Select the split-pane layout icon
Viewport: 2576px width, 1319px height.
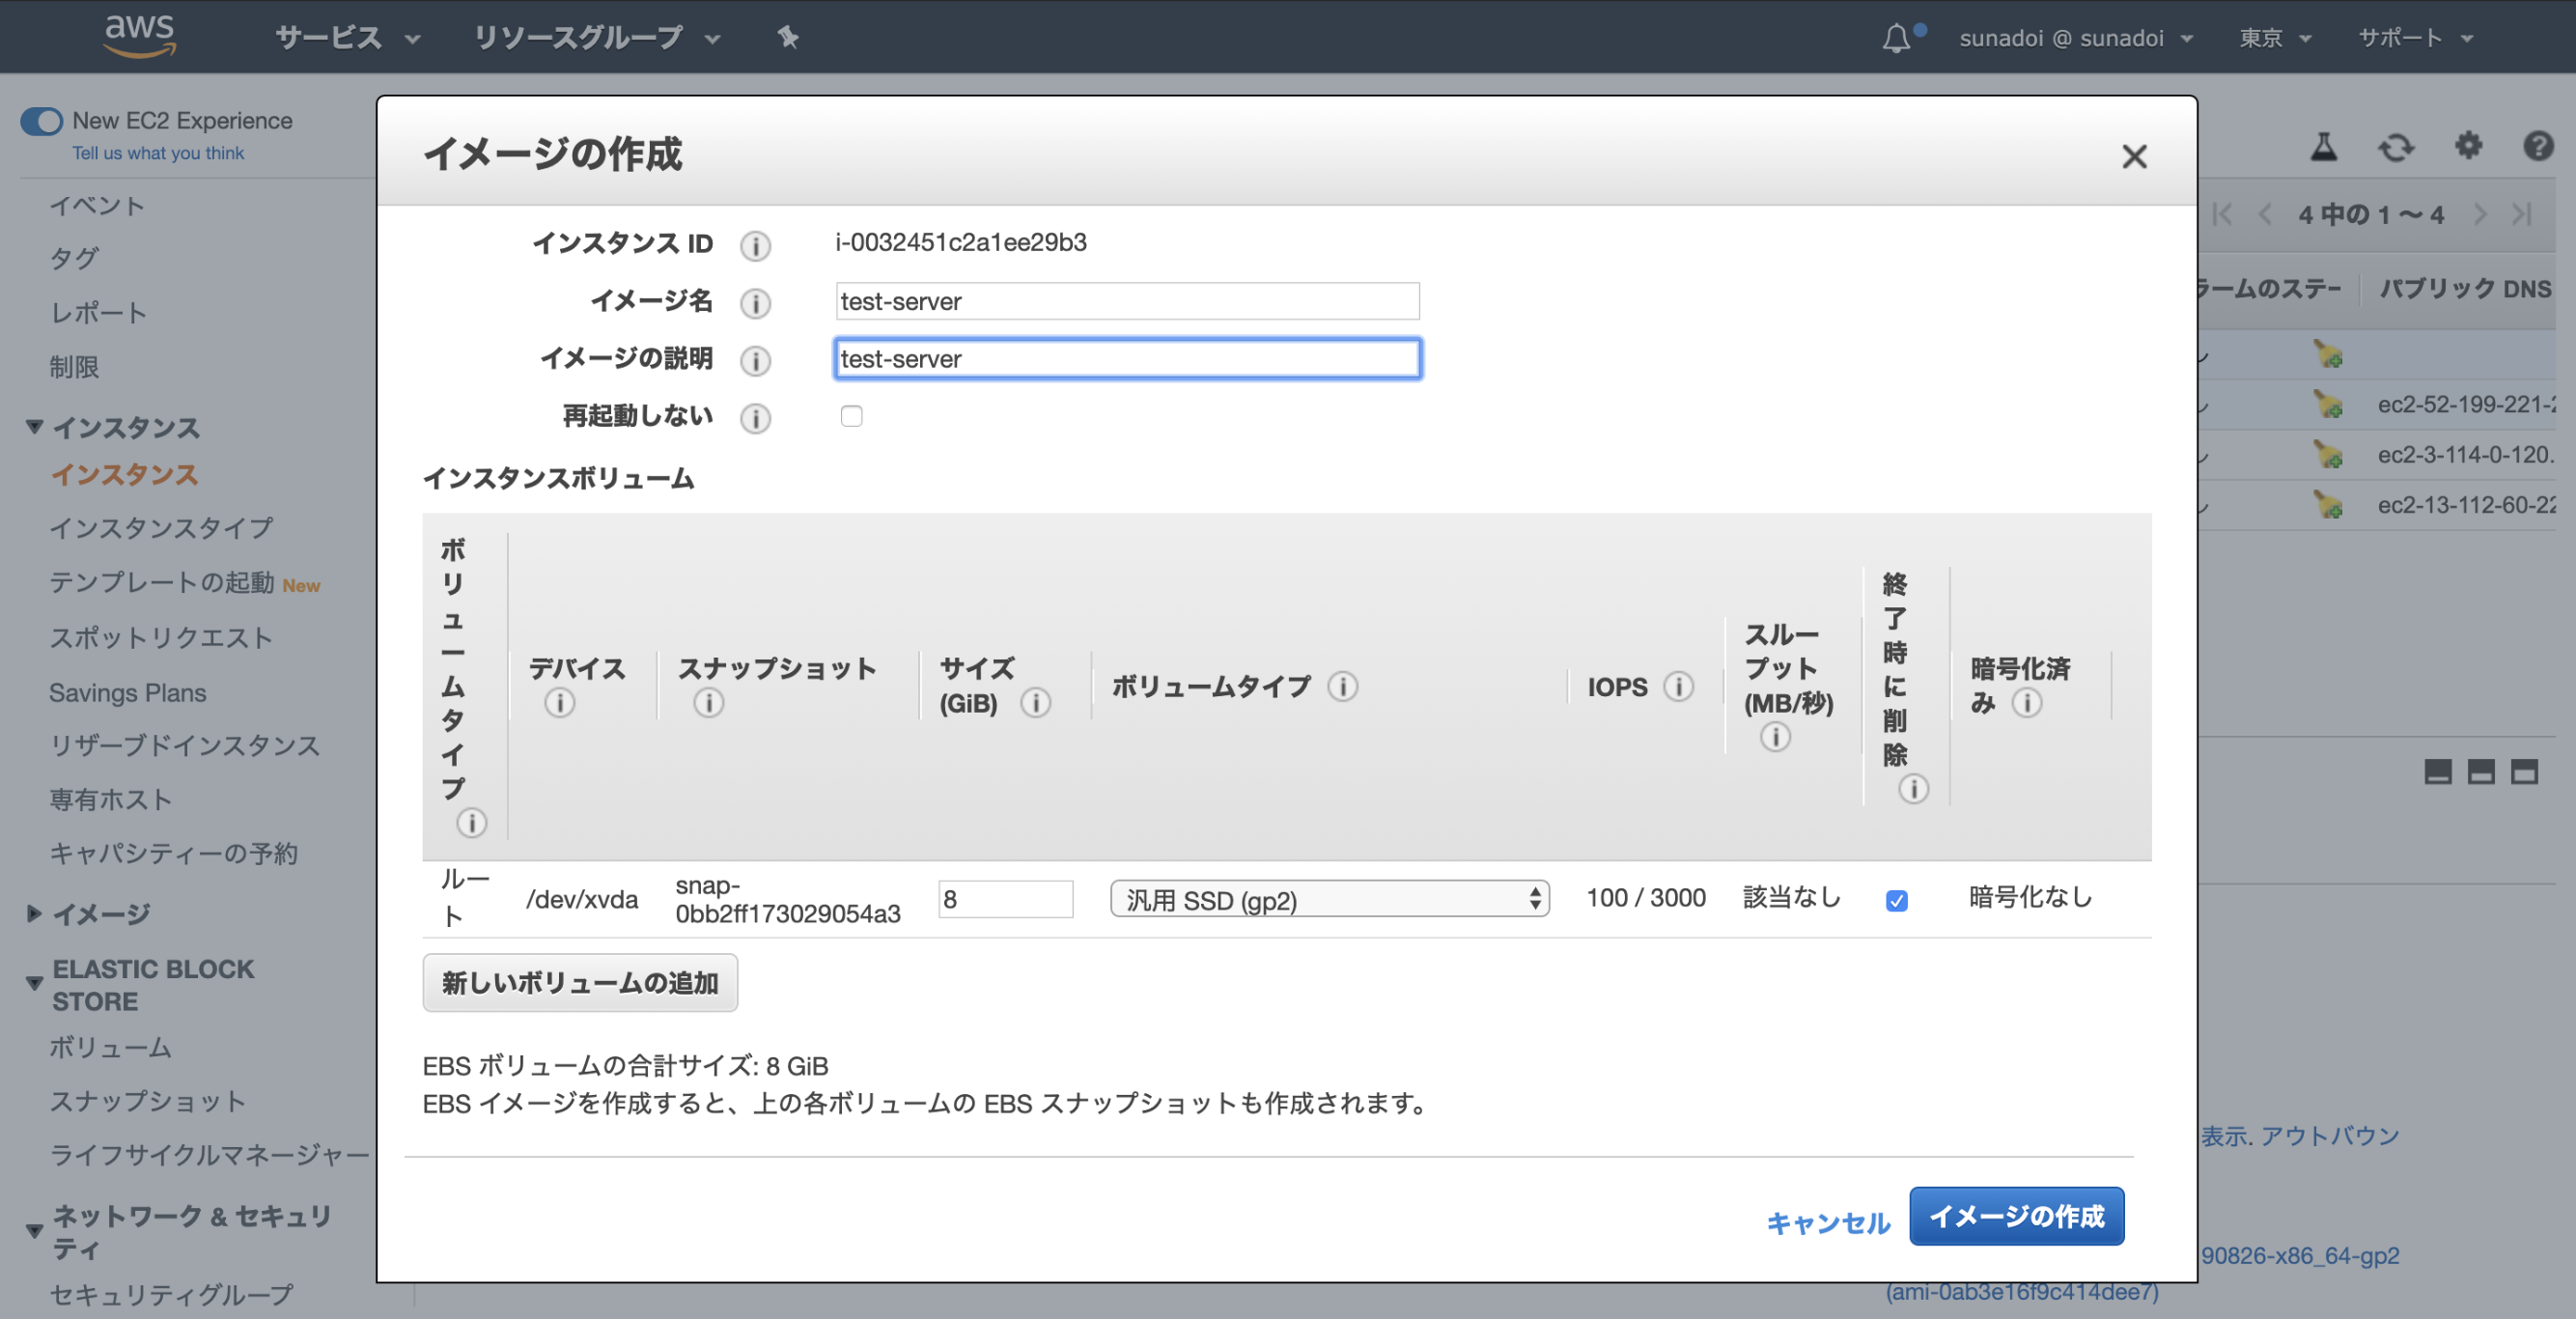point(2480,771)
